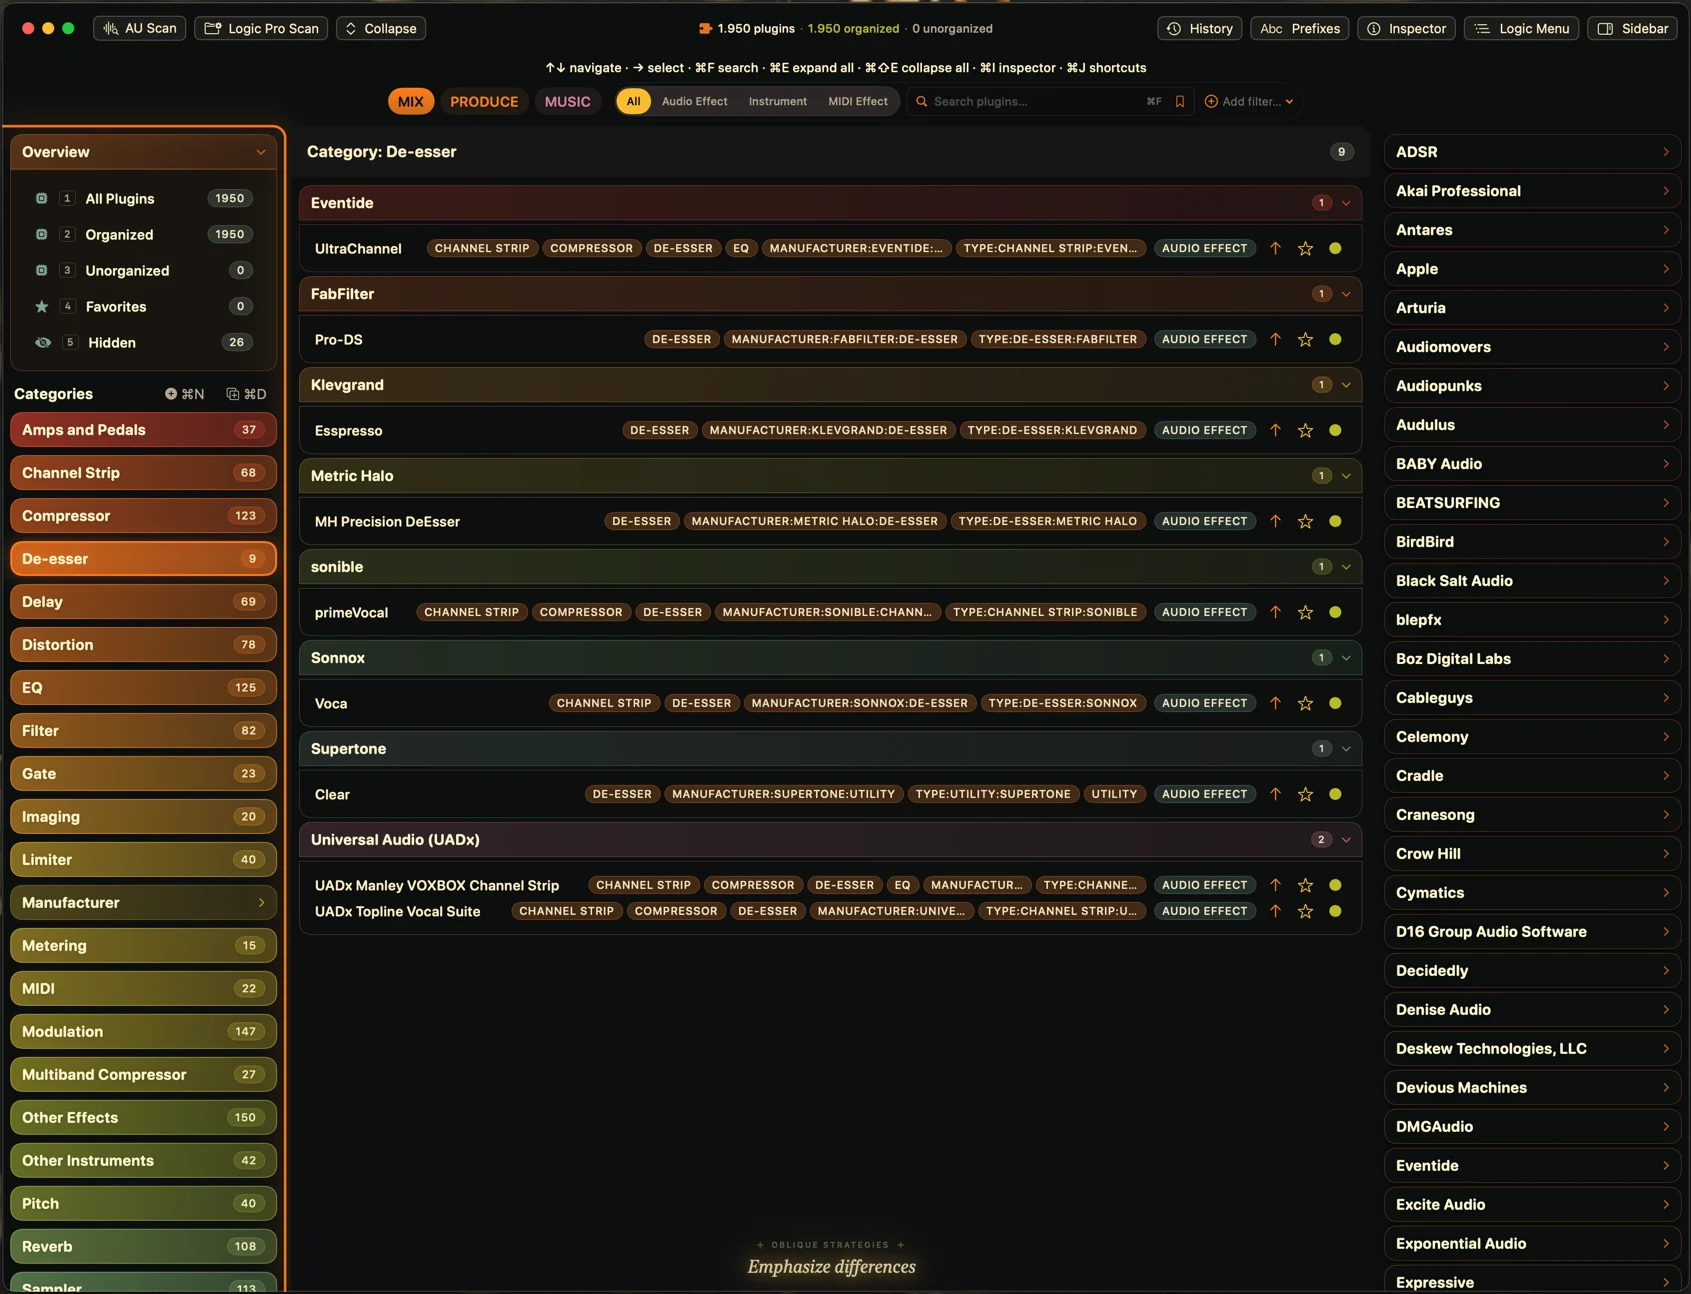Favorite the UltraChannel plugin with its star
This screenshot has height=1294, width=1691.
pyautogui.click(x=1305, y=249)
